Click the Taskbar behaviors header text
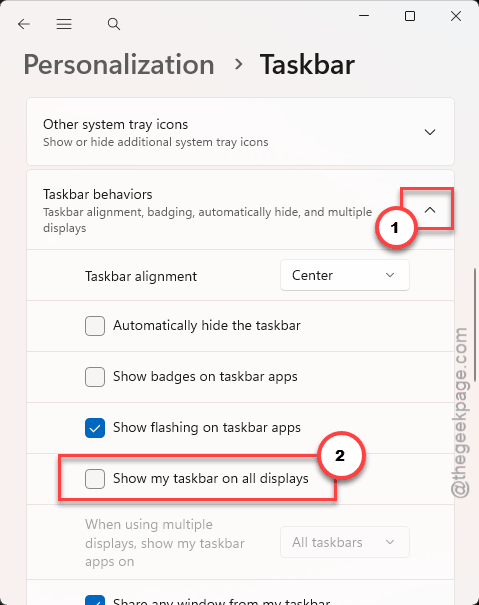 [98, 194]
